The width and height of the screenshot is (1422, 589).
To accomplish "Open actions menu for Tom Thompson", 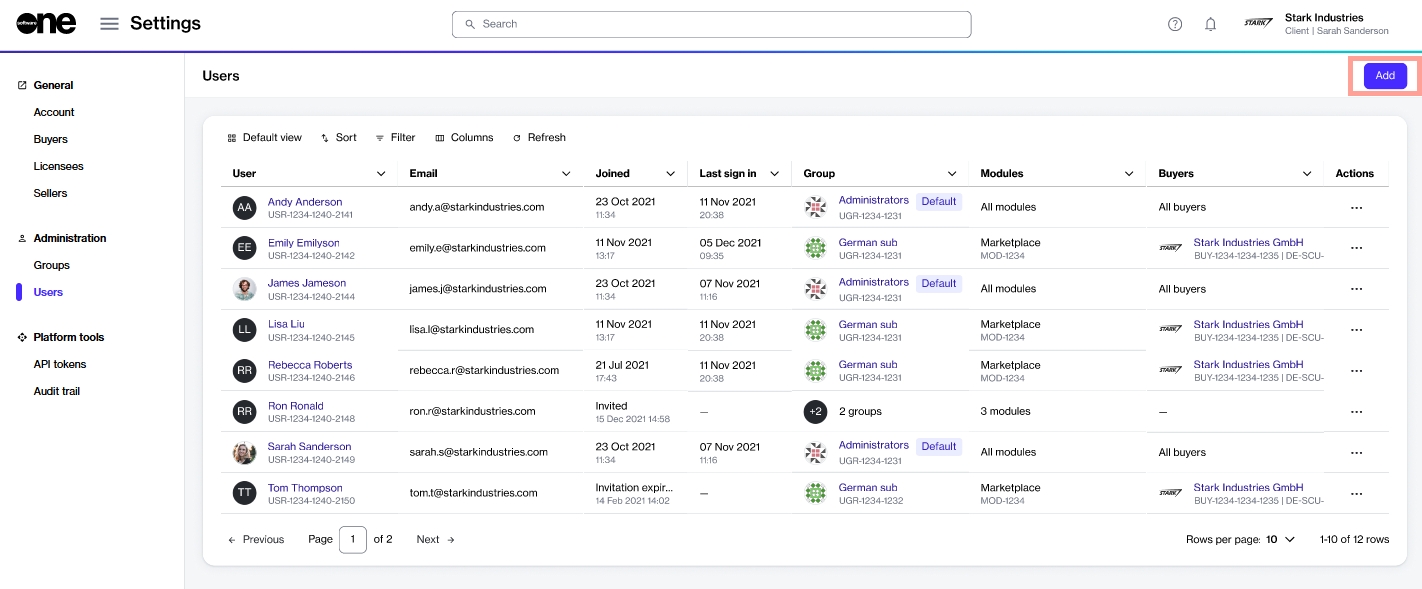I will [x=1356, y=494].
